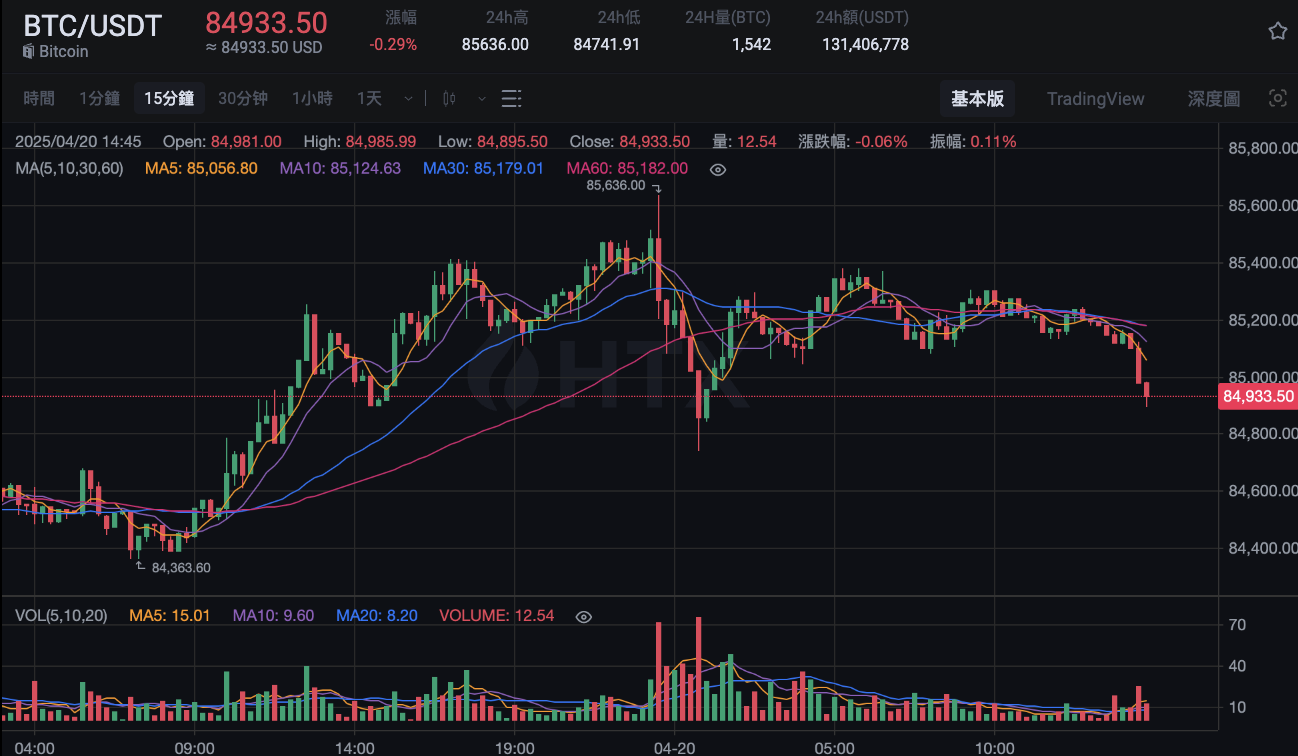Image resolution: width=1298 pixels, height=756 pixels.
Task: Select the 1小時 interval
Action: [x=312, y=98]
